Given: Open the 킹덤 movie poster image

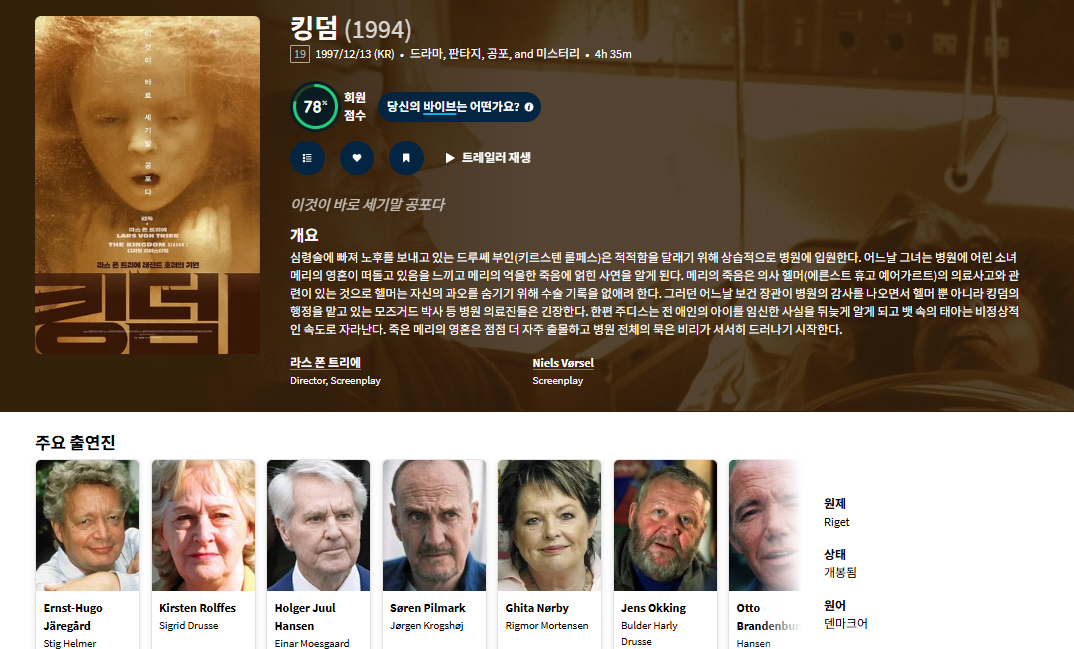Looking at the screenshot, I should [x=147, y=185].
